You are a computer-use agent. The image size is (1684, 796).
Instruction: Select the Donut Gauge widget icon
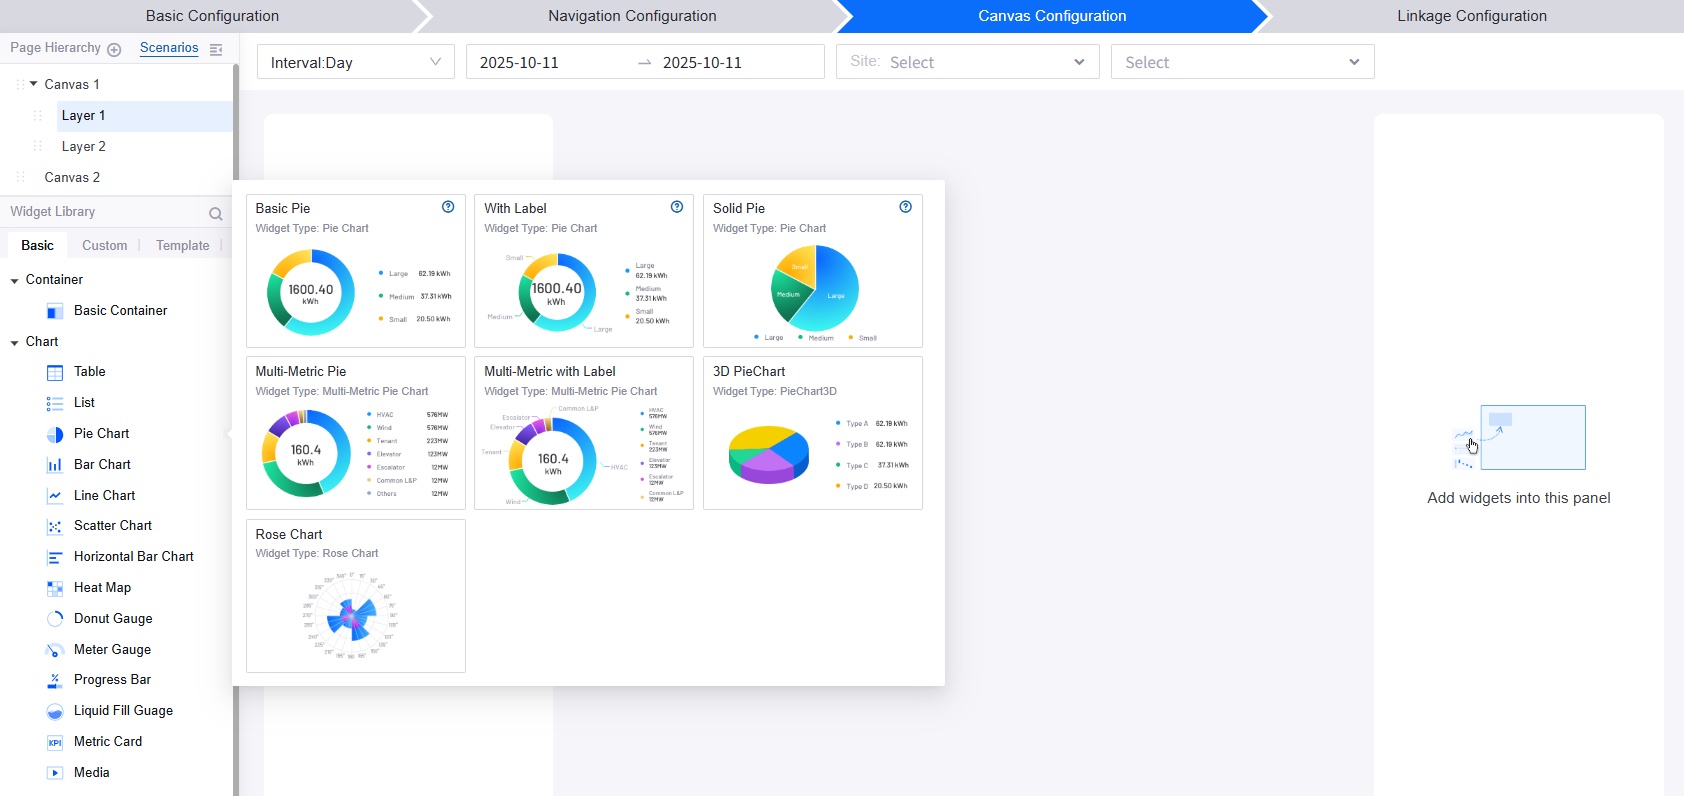[x=55, y=619]
